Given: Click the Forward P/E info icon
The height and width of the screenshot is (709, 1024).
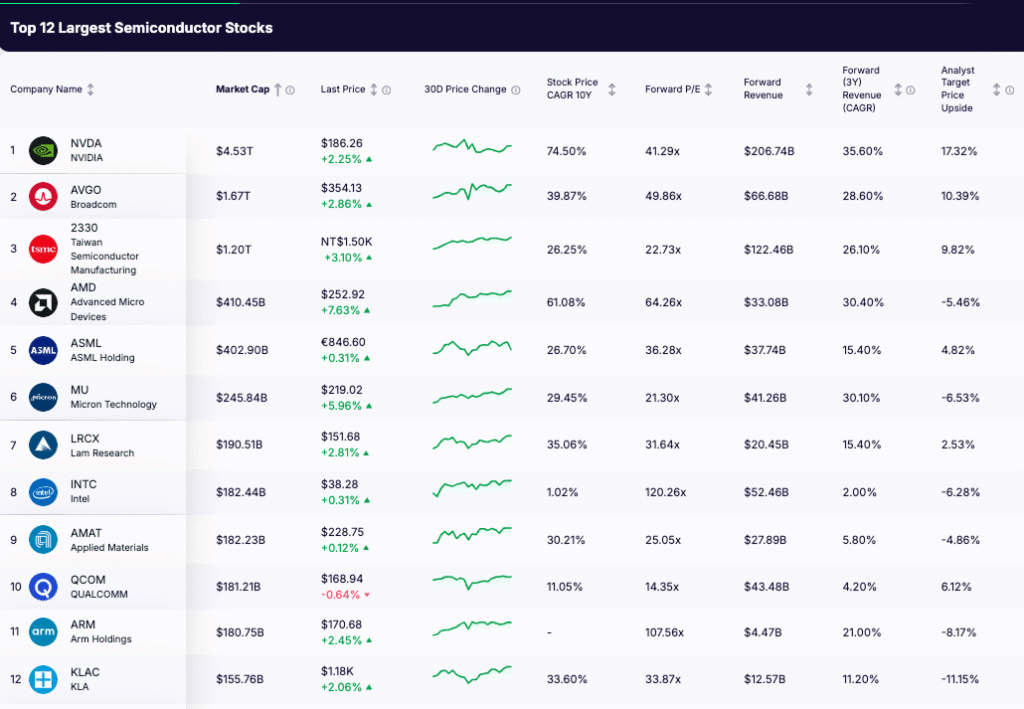Looking at the screenshot, I should tap(710, 89).
